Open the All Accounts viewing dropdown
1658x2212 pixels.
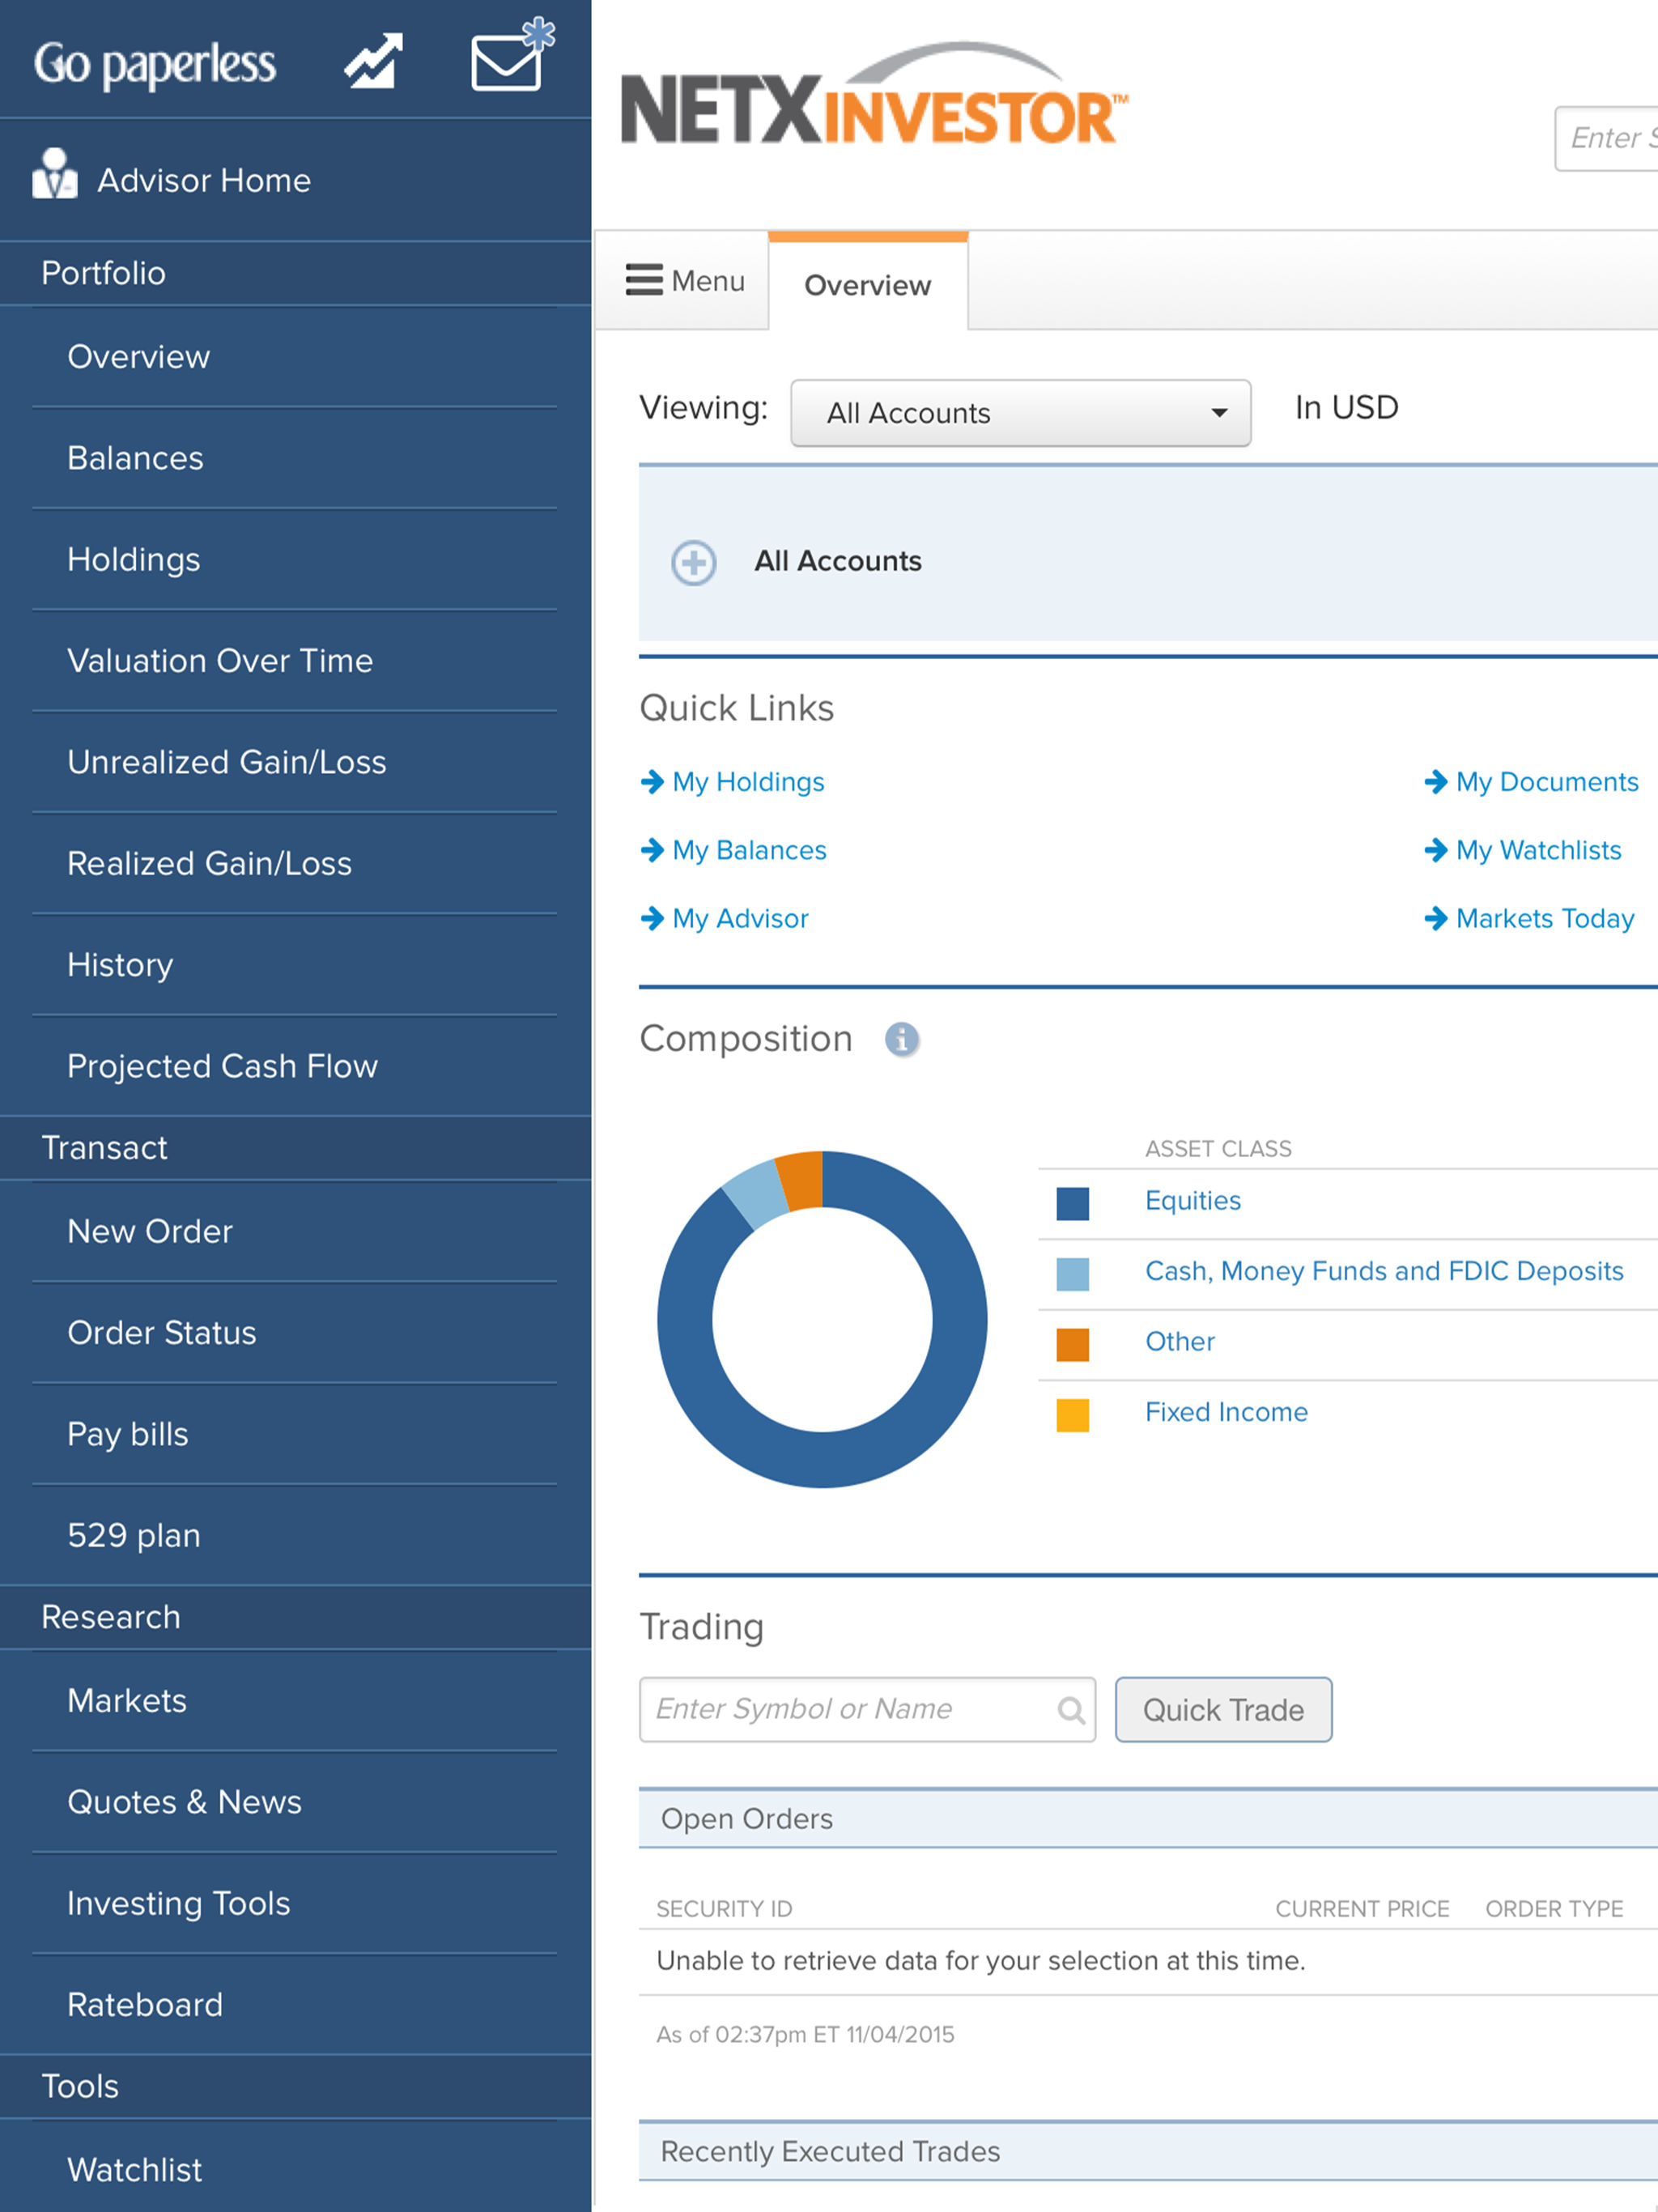coord(1020,413)
